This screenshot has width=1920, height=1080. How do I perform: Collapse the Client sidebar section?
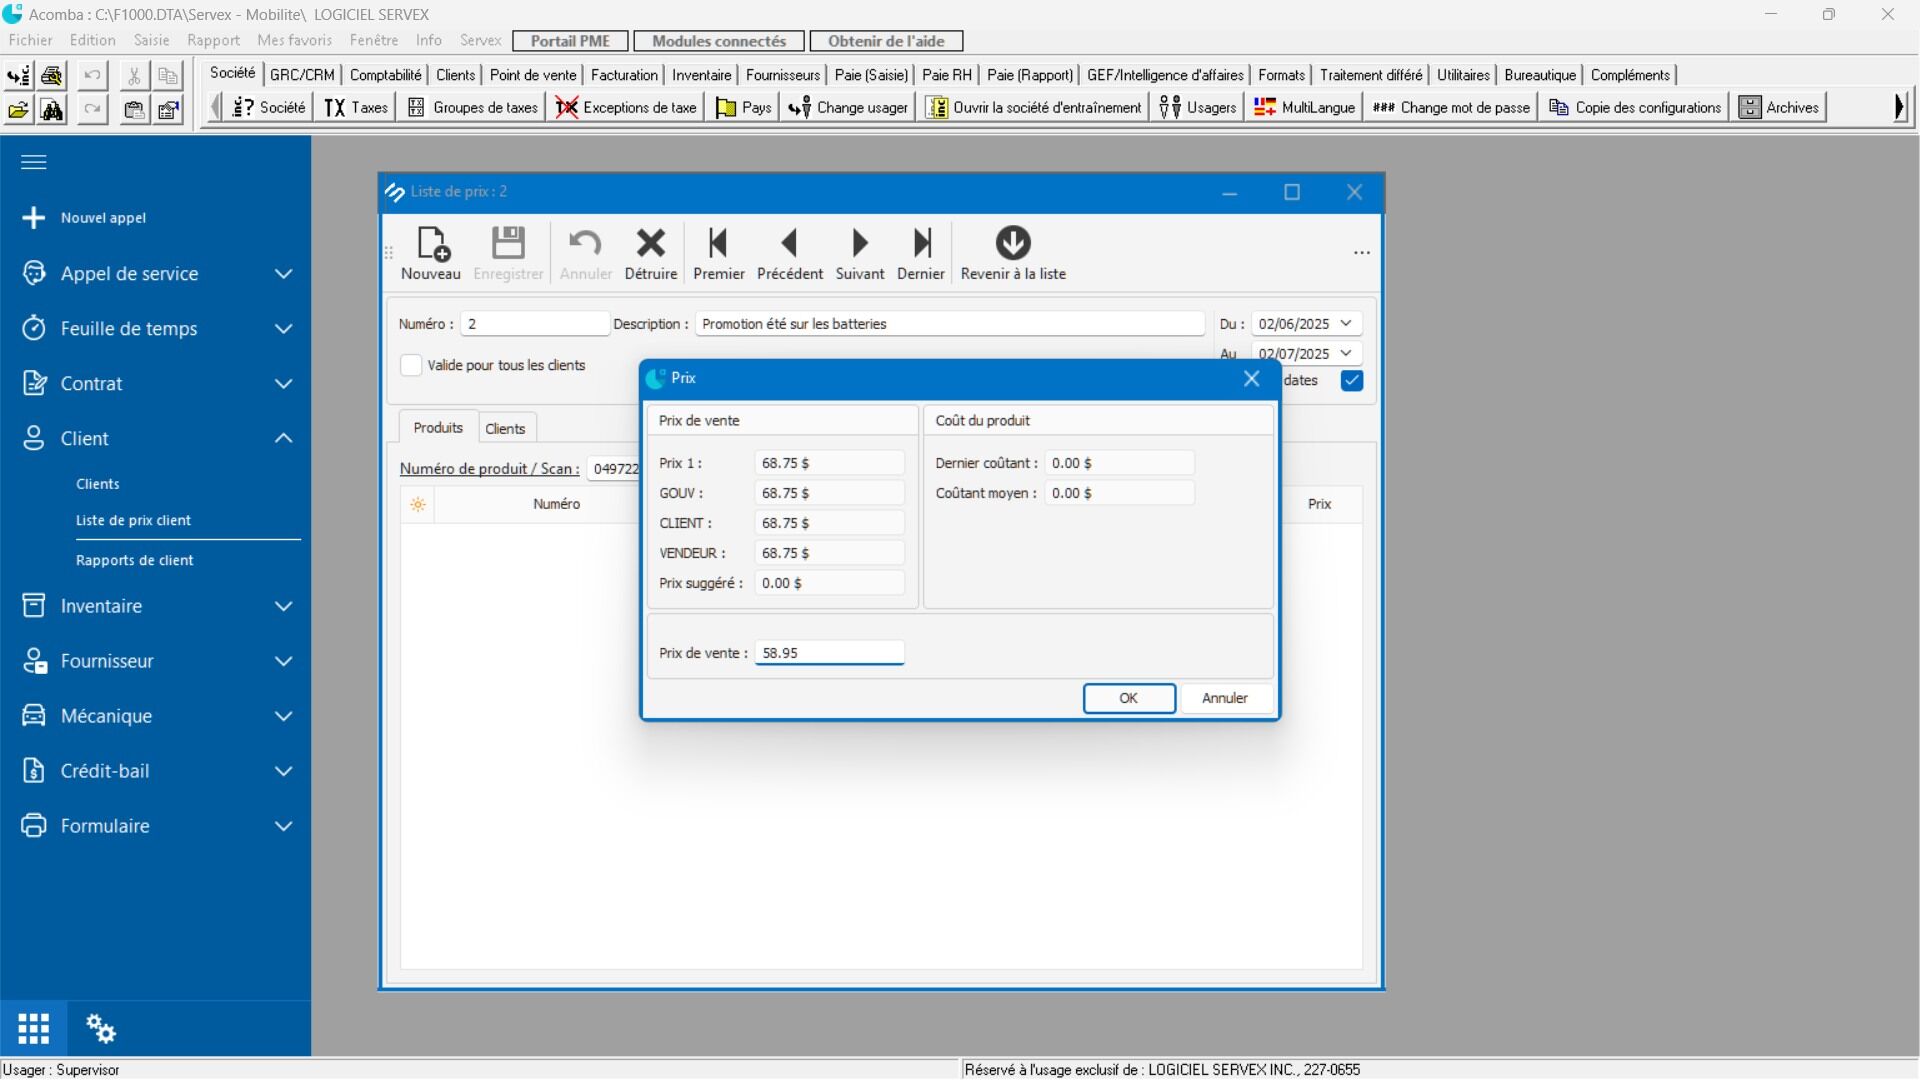[284, 438]
